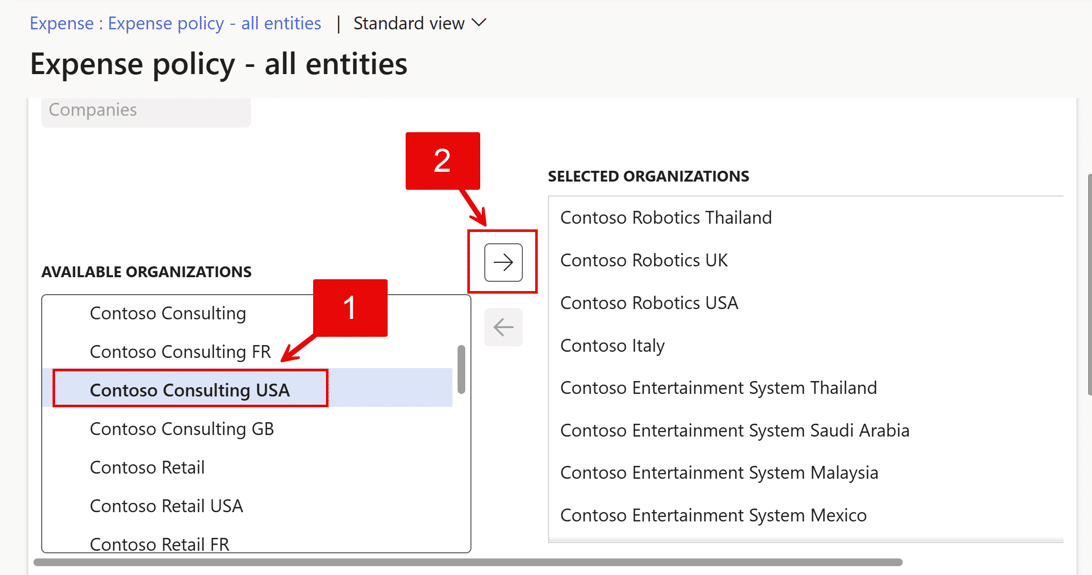Select Contoso Consulting GB organization
This screenshot has height=575, width=1092.
(182, 429)
